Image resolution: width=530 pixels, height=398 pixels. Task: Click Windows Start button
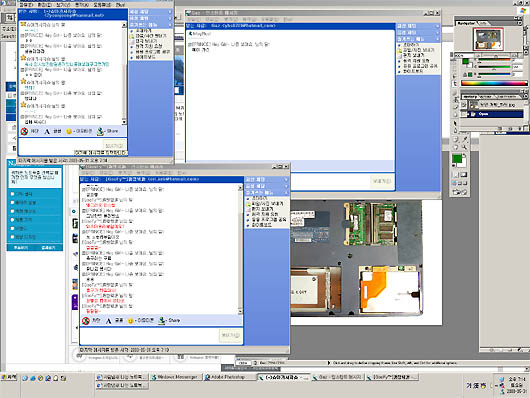9,377
